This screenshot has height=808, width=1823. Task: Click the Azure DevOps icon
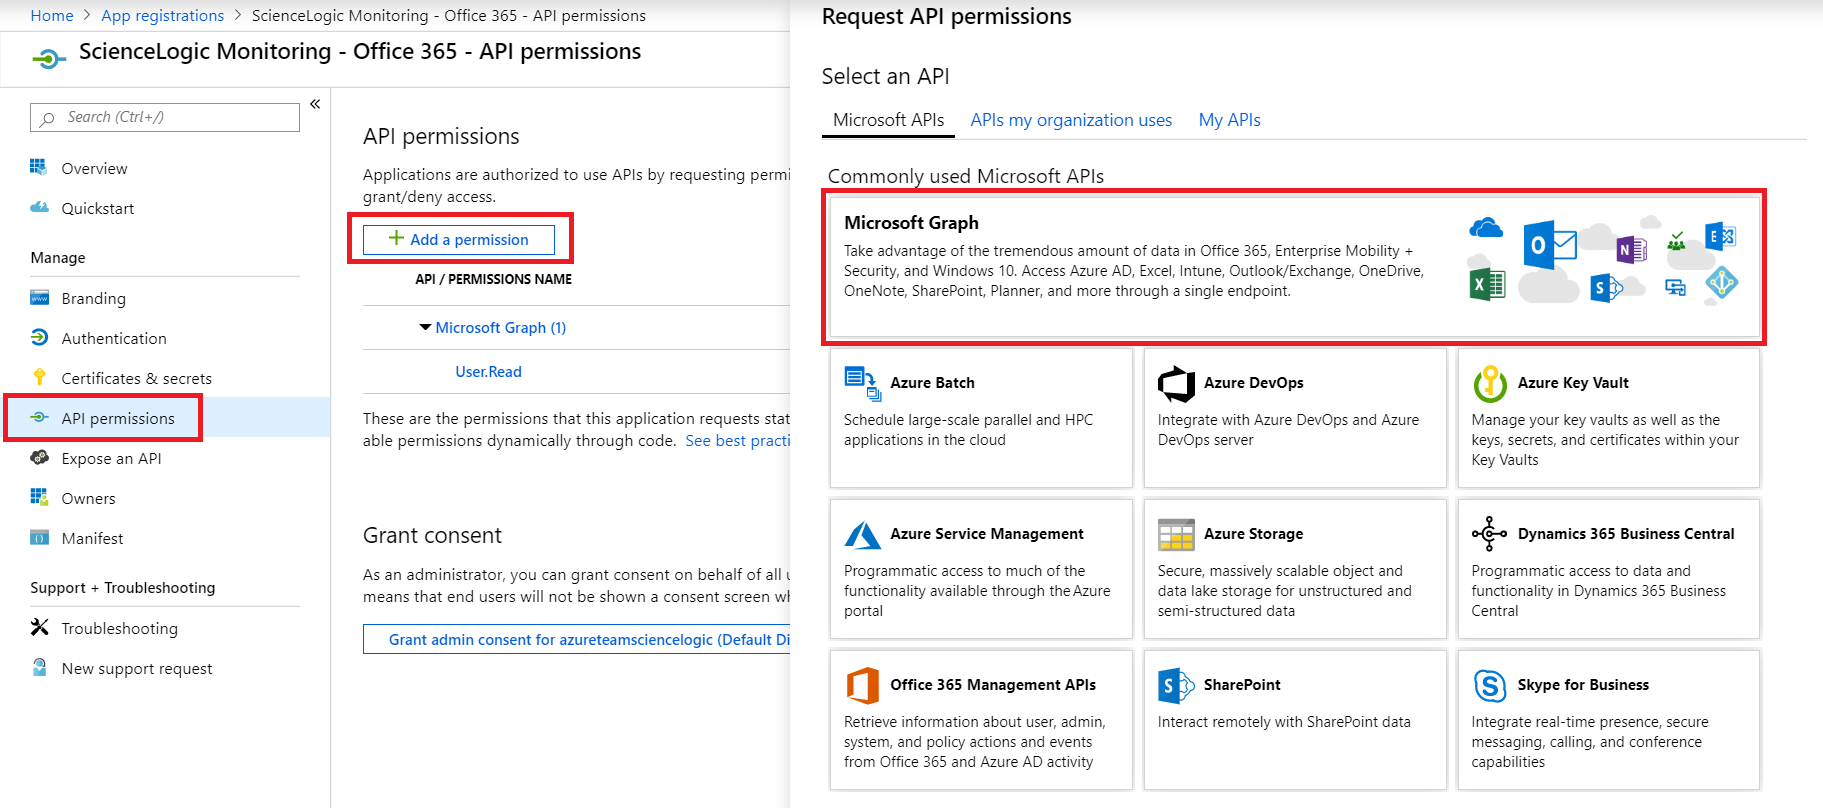1176,383
